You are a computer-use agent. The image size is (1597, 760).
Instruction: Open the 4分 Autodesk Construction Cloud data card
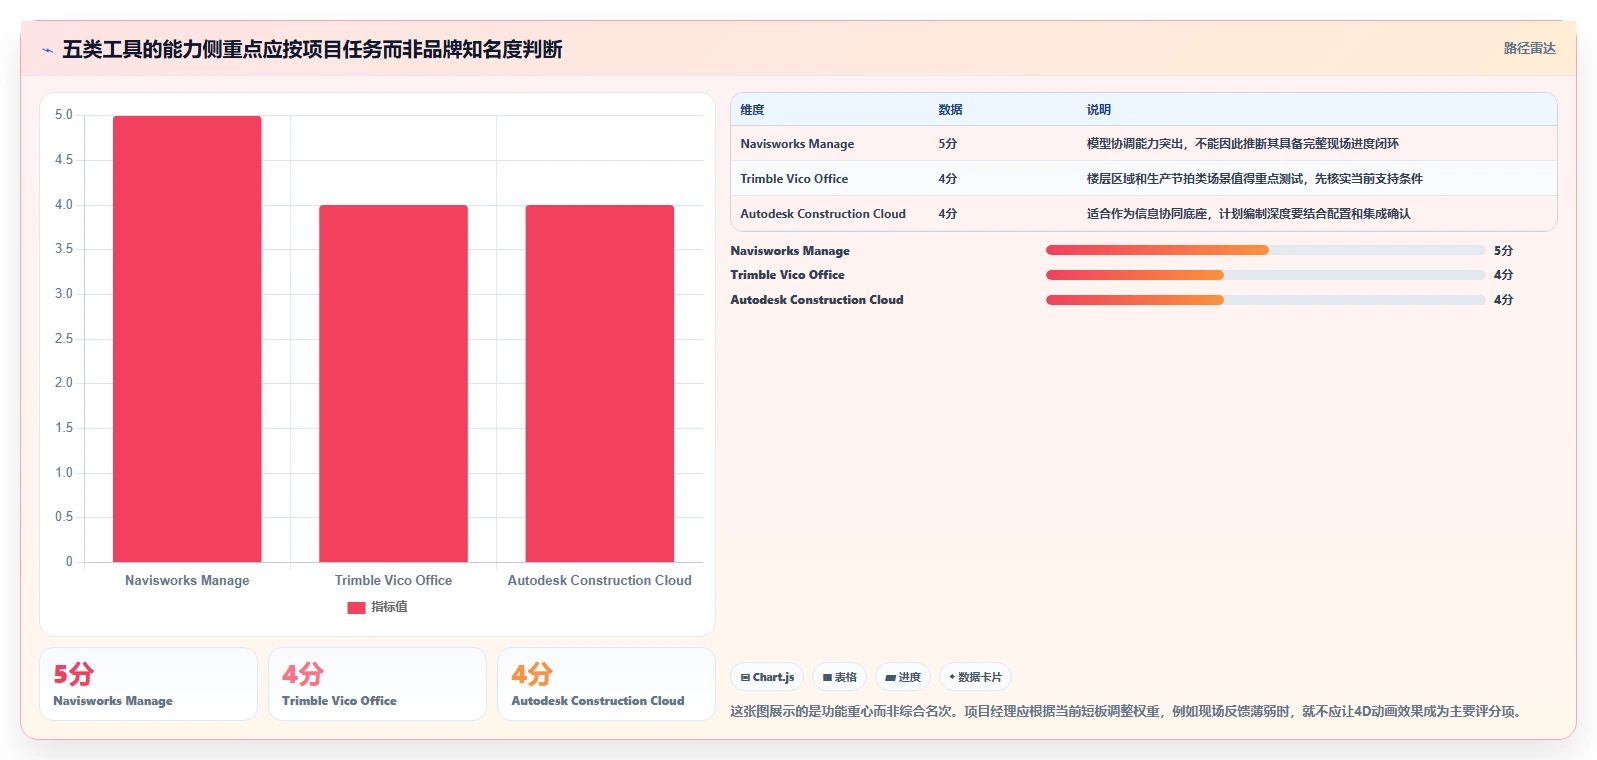(x=606, y=684)
